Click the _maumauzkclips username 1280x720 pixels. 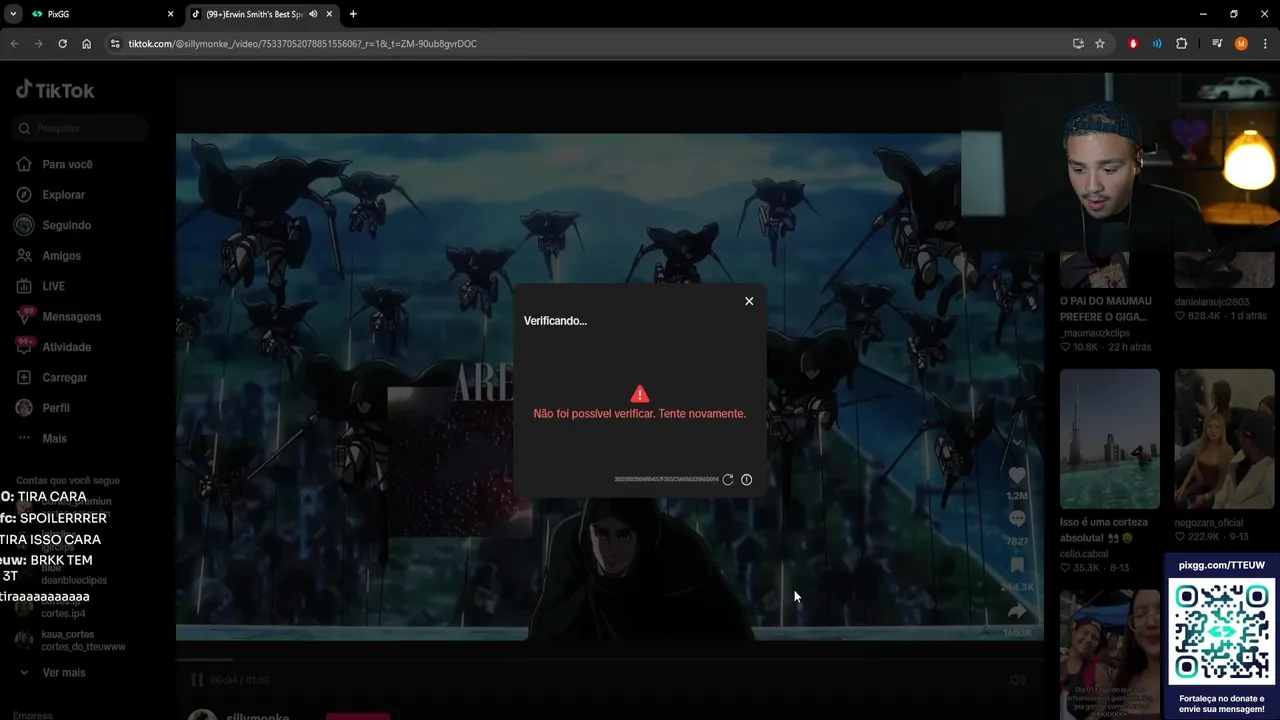(x=1095, y=333)
